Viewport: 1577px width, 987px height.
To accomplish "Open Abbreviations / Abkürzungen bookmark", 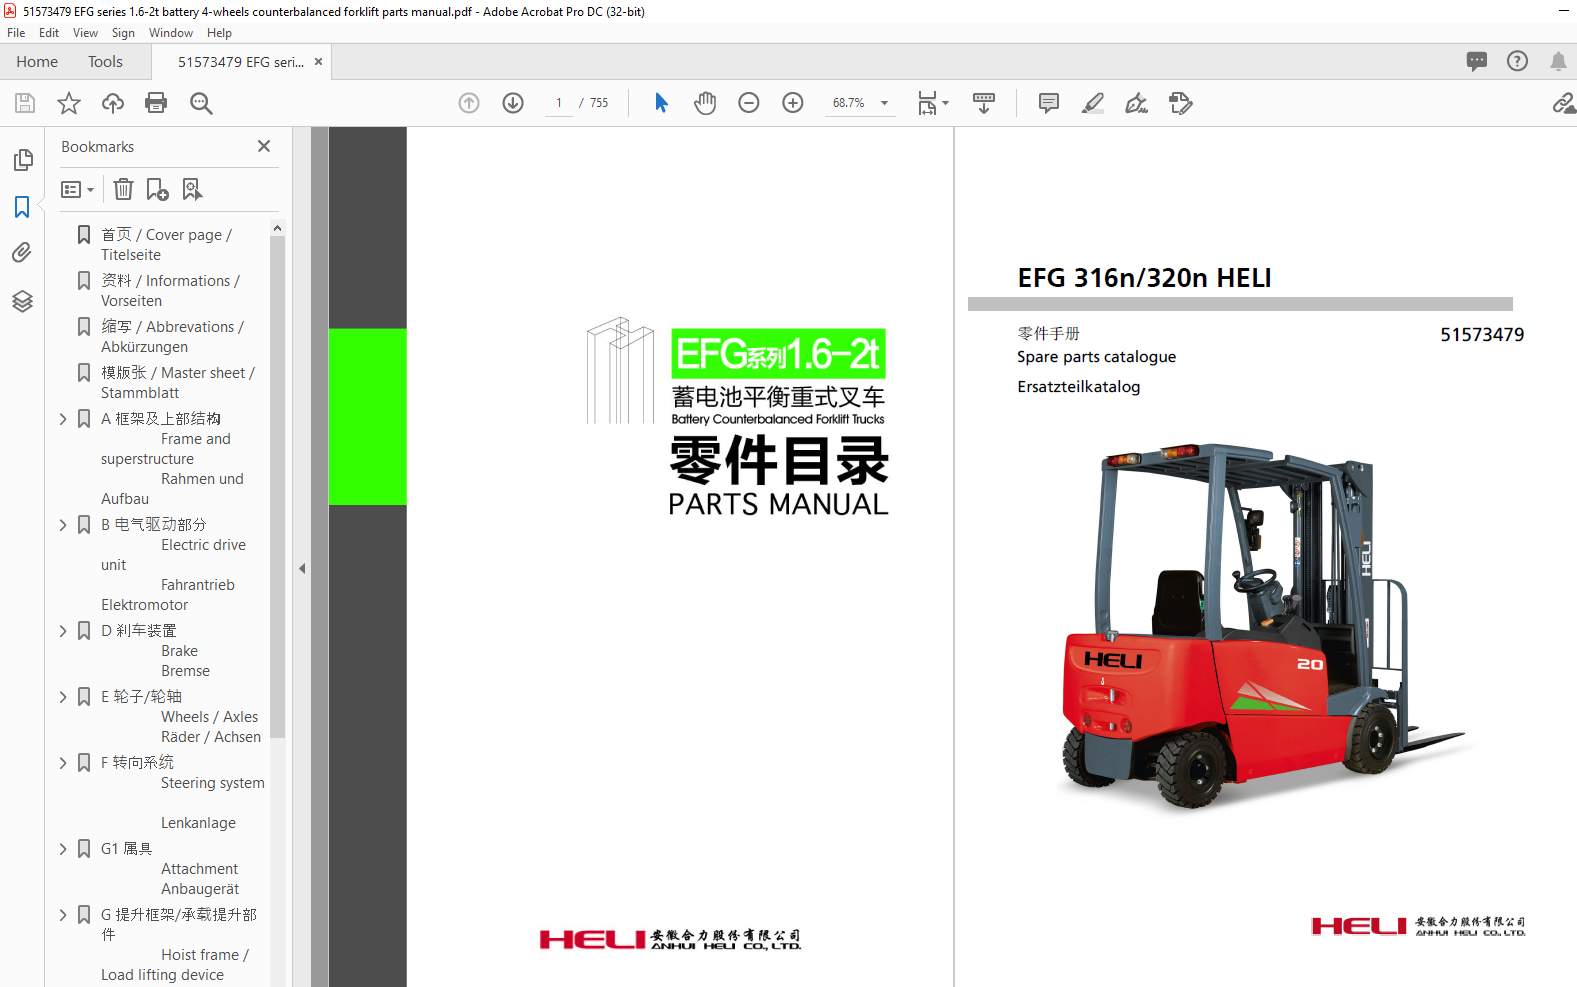I will [172, 337].
